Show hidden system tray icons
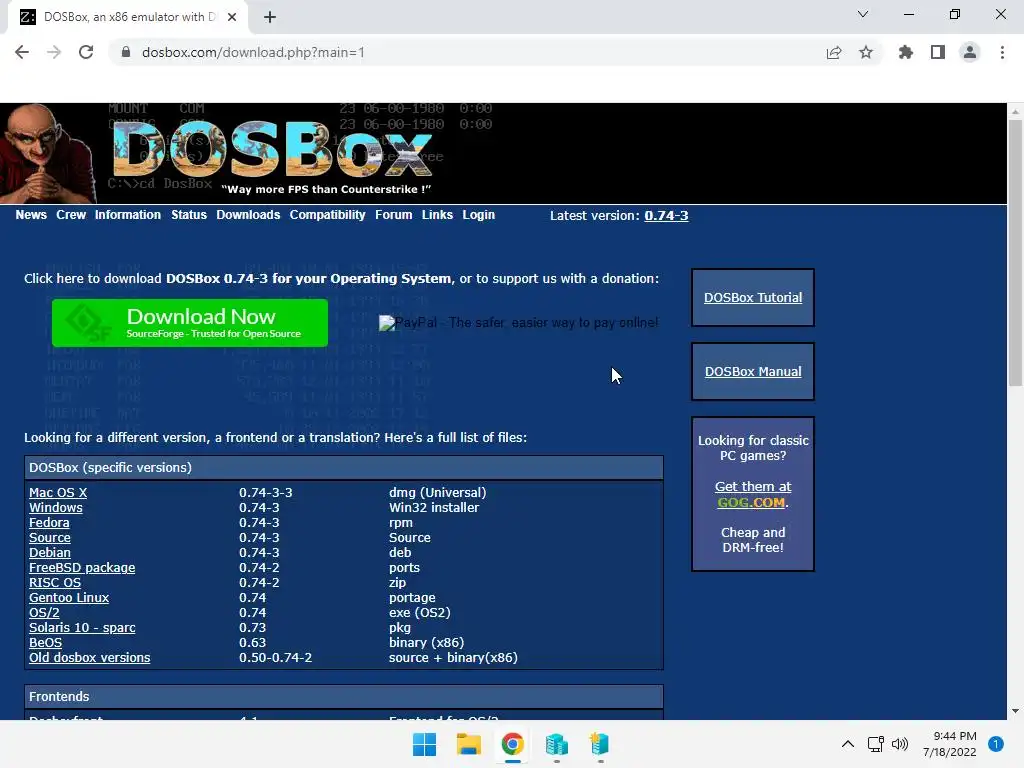This screenshot has height=768, width=1024. [x=848, y=744]
